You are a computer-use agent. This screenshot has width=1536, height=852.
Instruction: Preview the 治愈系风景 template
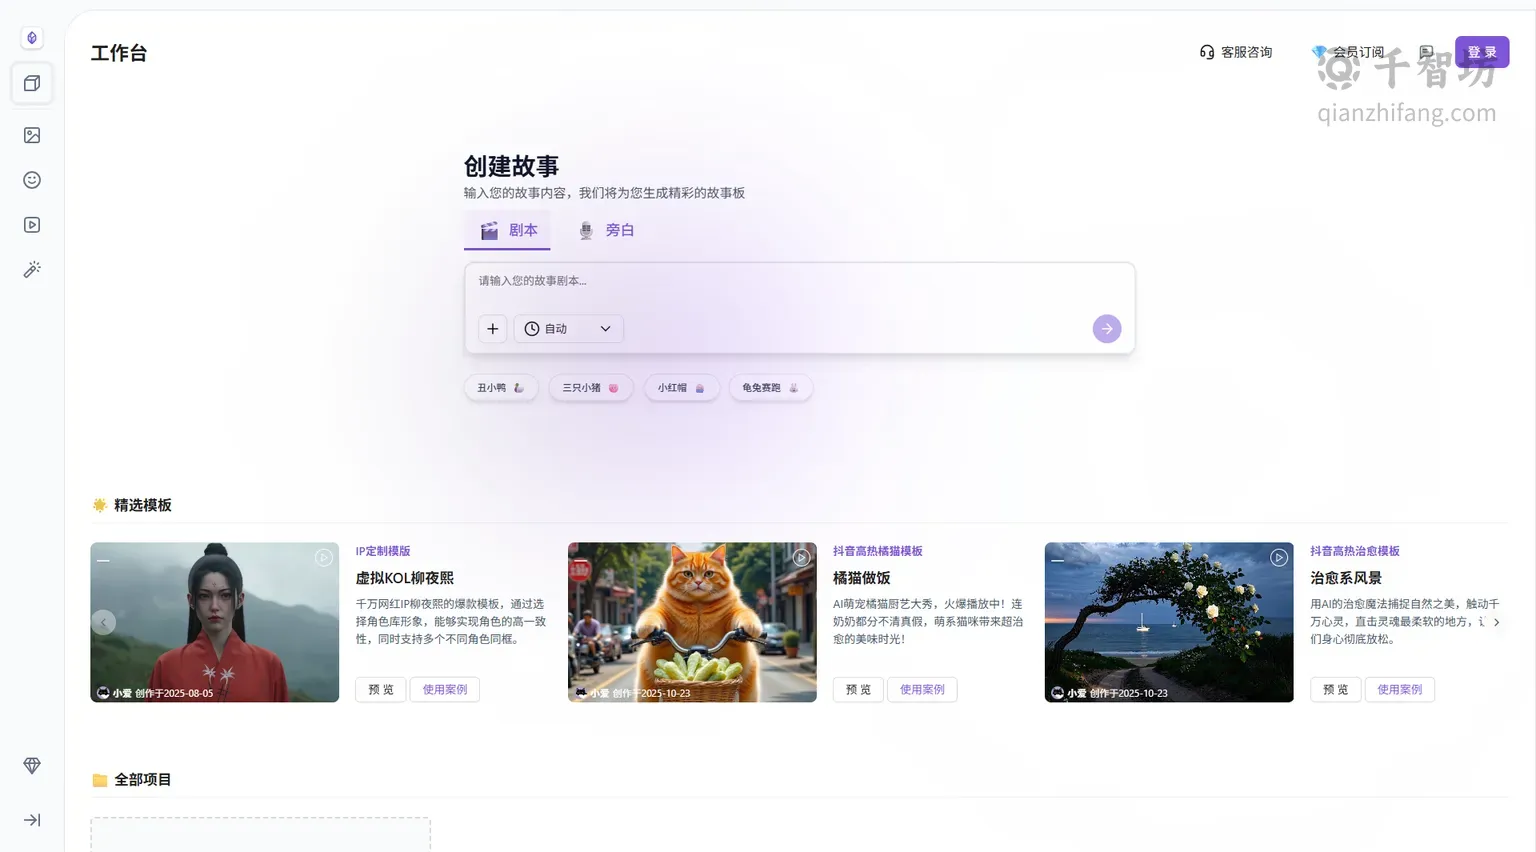tap(1335, 689)
